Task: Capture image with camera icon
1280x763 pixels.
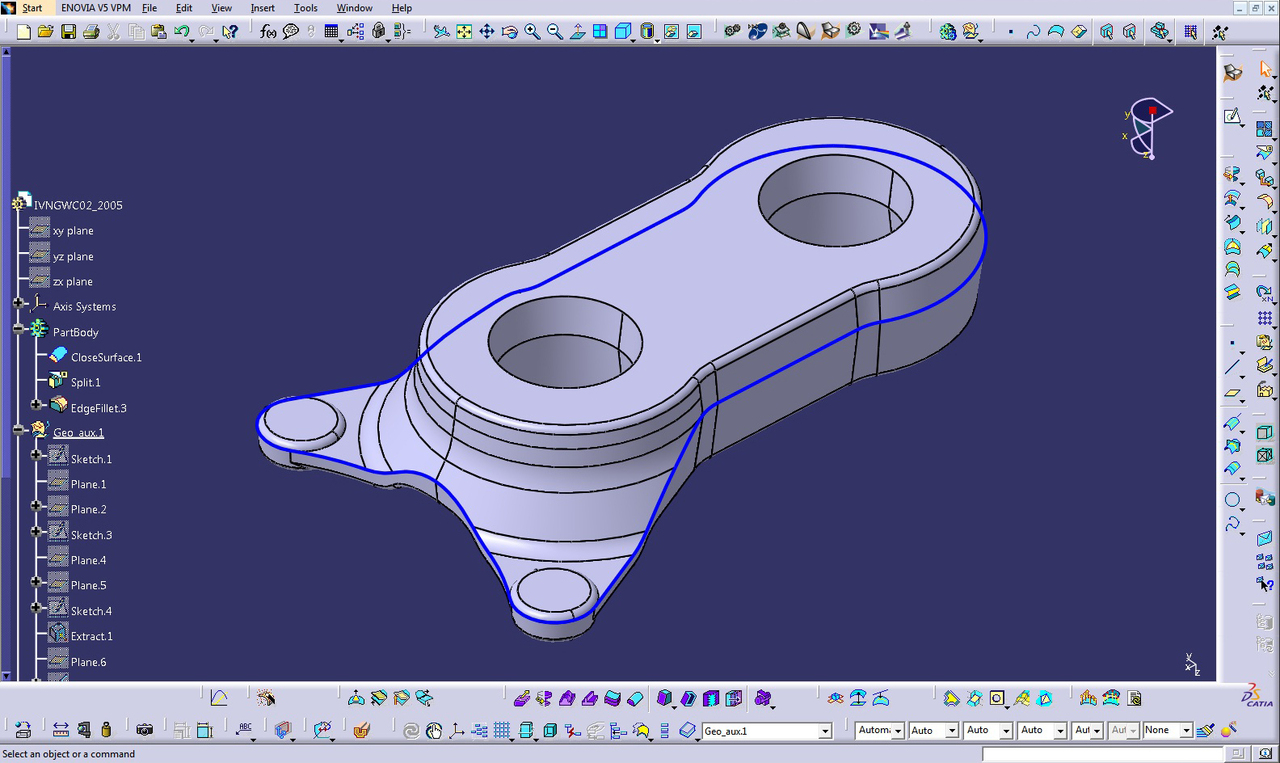Action: (x=145, y=730)
